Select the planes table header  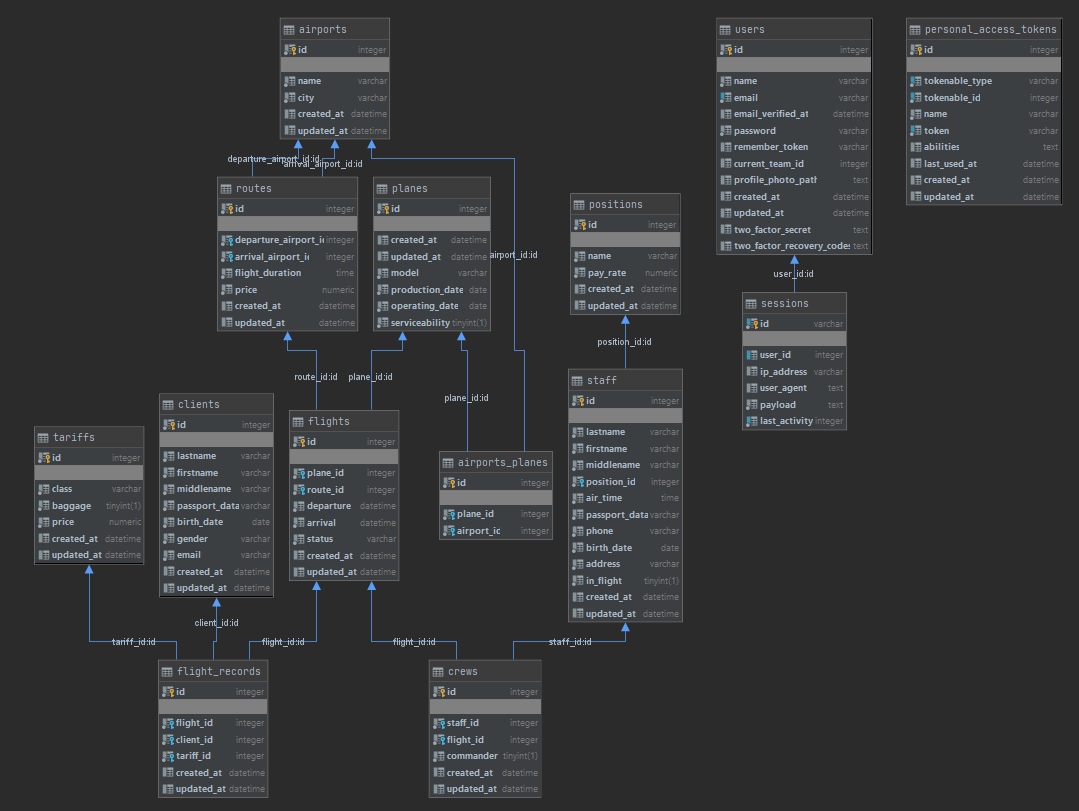tap(409, 188)
